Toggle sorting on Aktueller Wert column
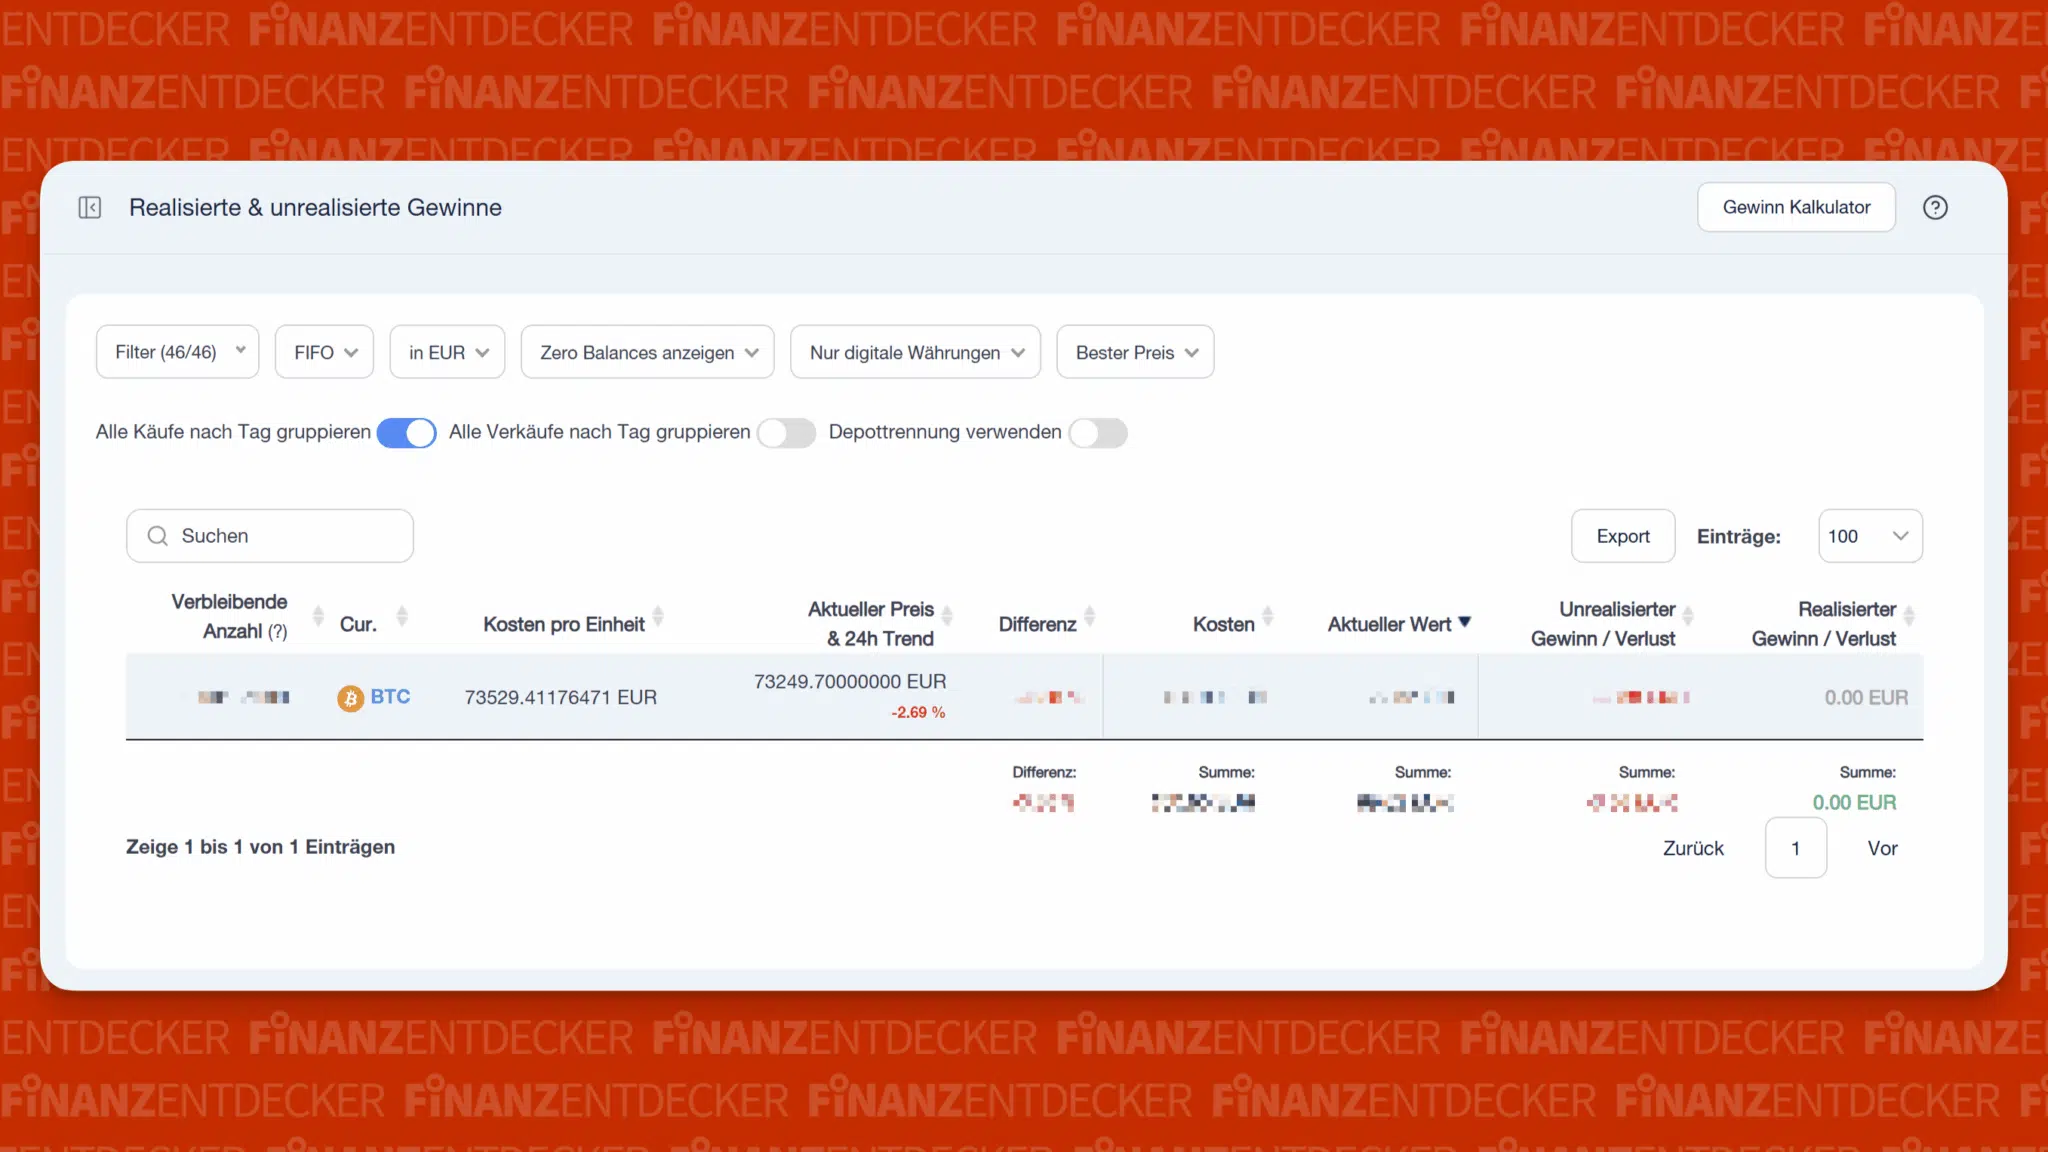 point(1466,623)
